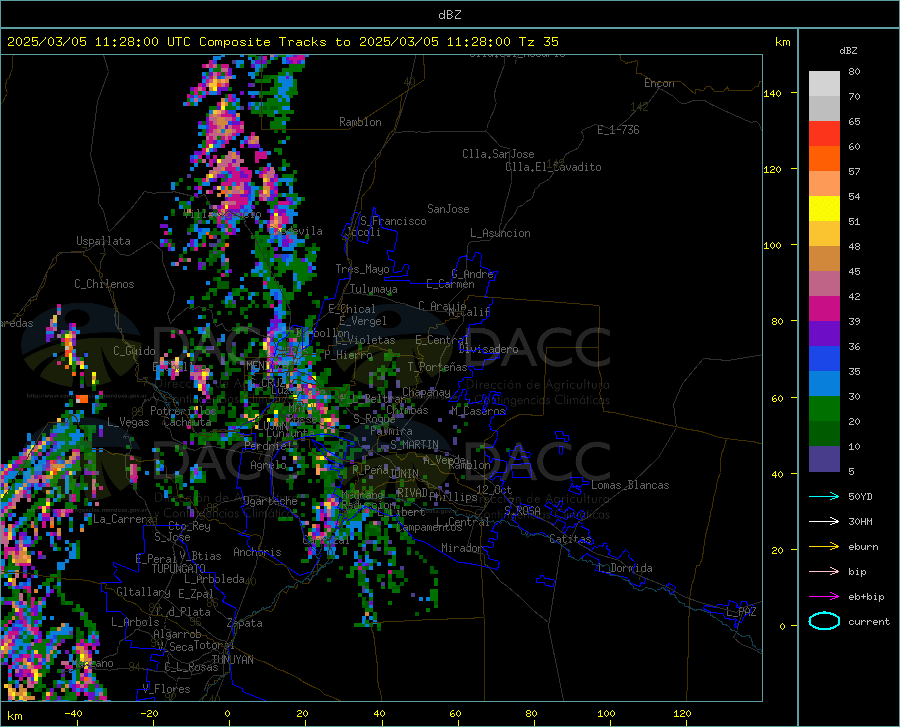Pick the bright green swatch in dBZ scale
The image size is (900, 727).
[824, 409]
